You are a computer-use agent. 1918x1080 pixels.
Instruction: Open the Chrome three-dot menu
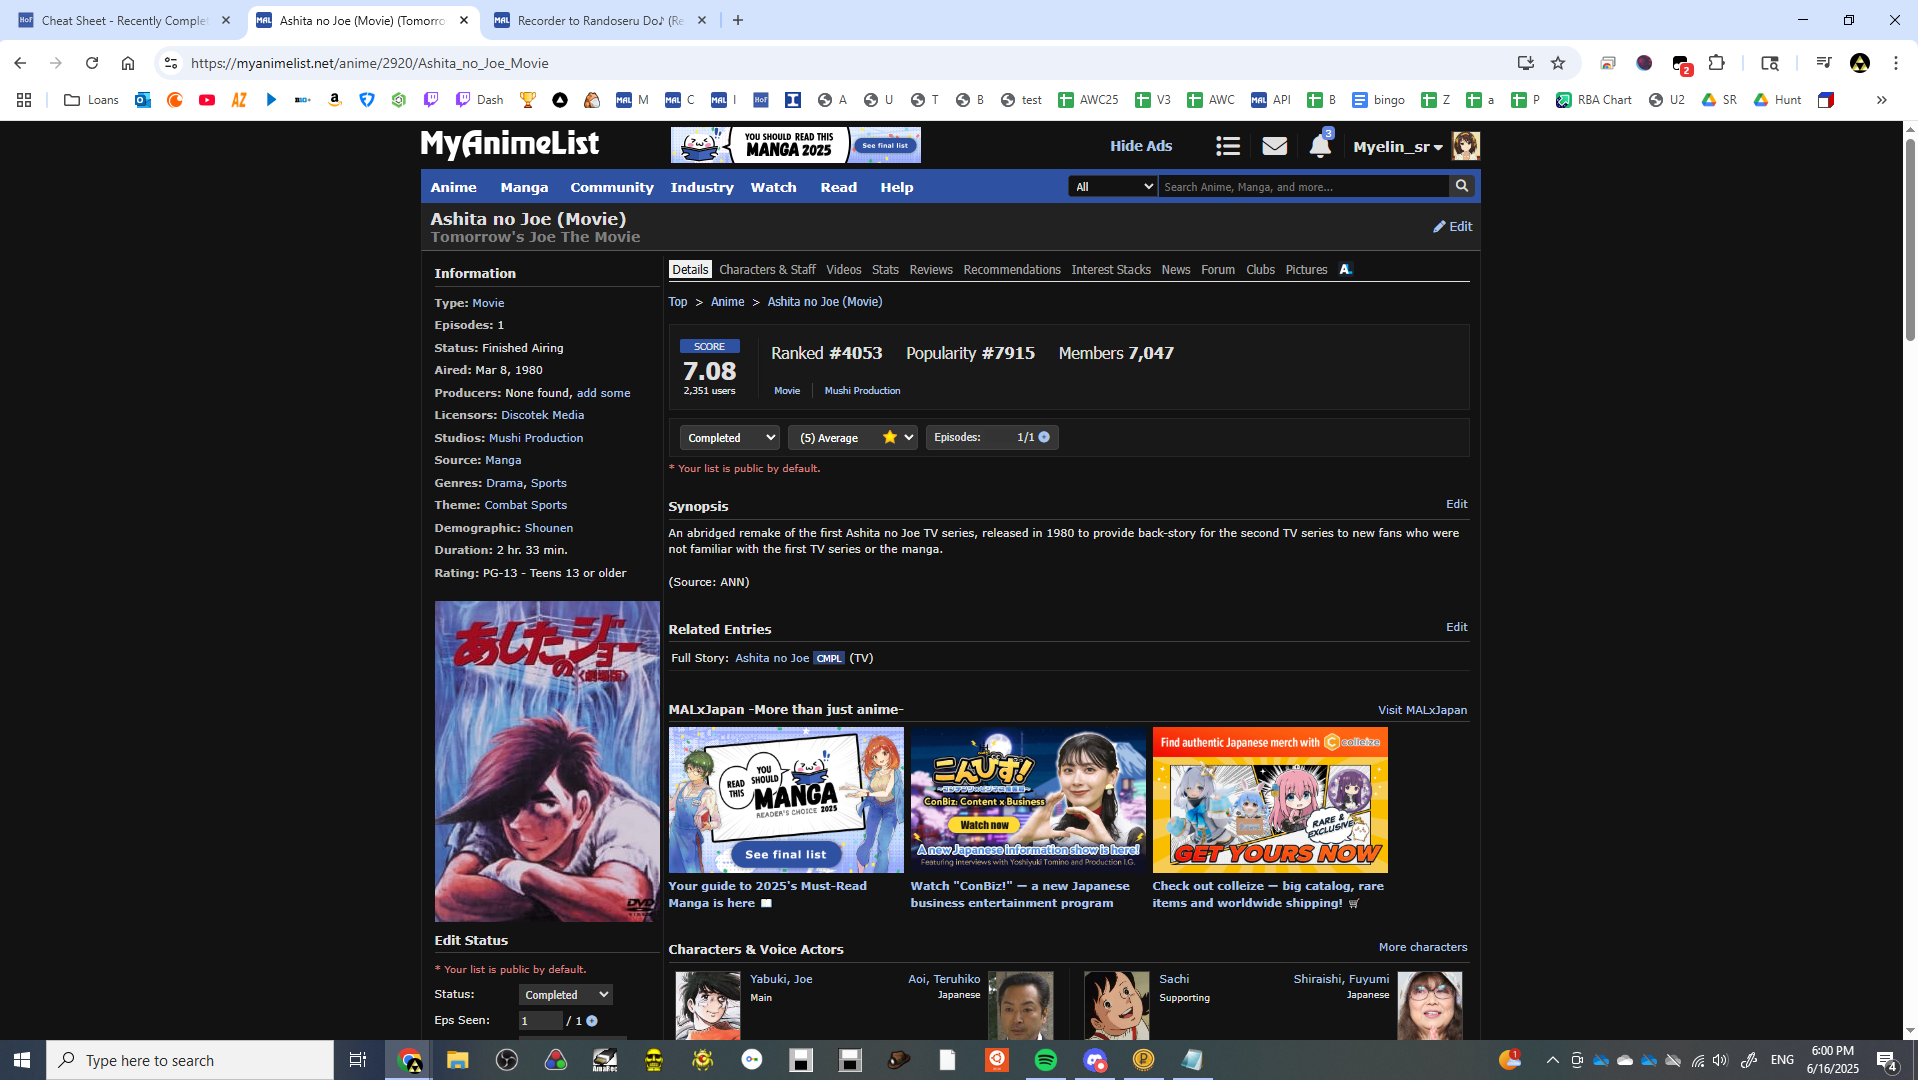pos(1896,63)
